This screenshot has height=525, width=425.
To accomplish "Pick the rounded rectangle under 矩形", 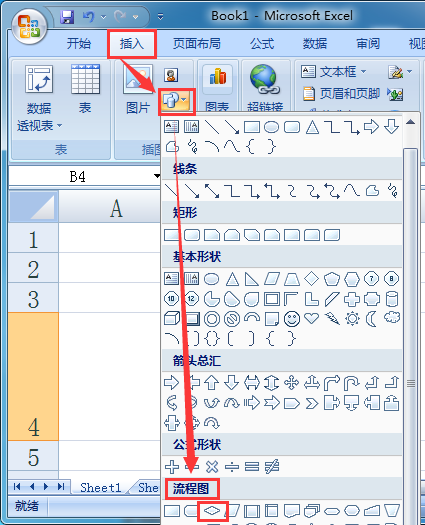I will [192, 235].
